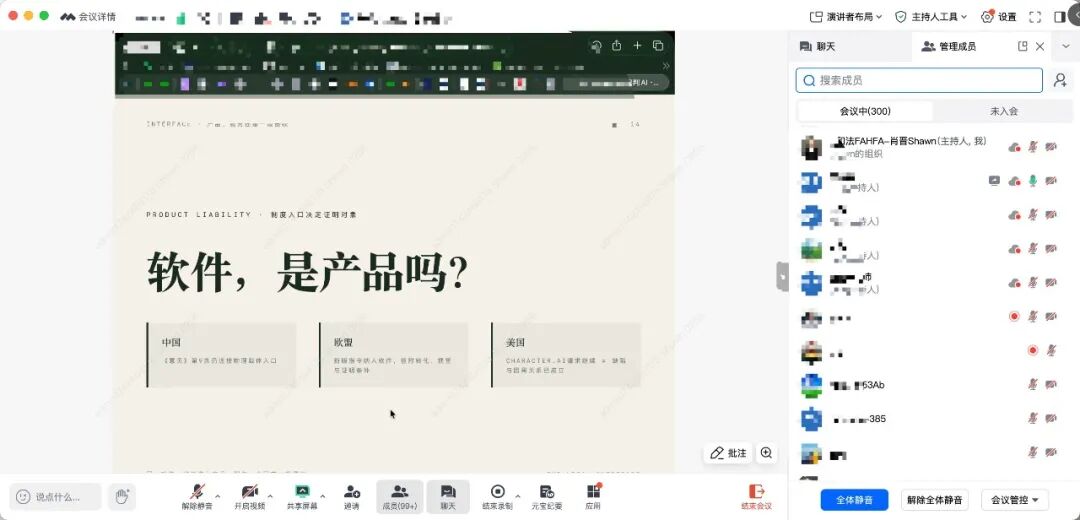Click the zoom magnifier icon beside 批注
This screenshot has height=520, width=1080.
tap(766, 453)
